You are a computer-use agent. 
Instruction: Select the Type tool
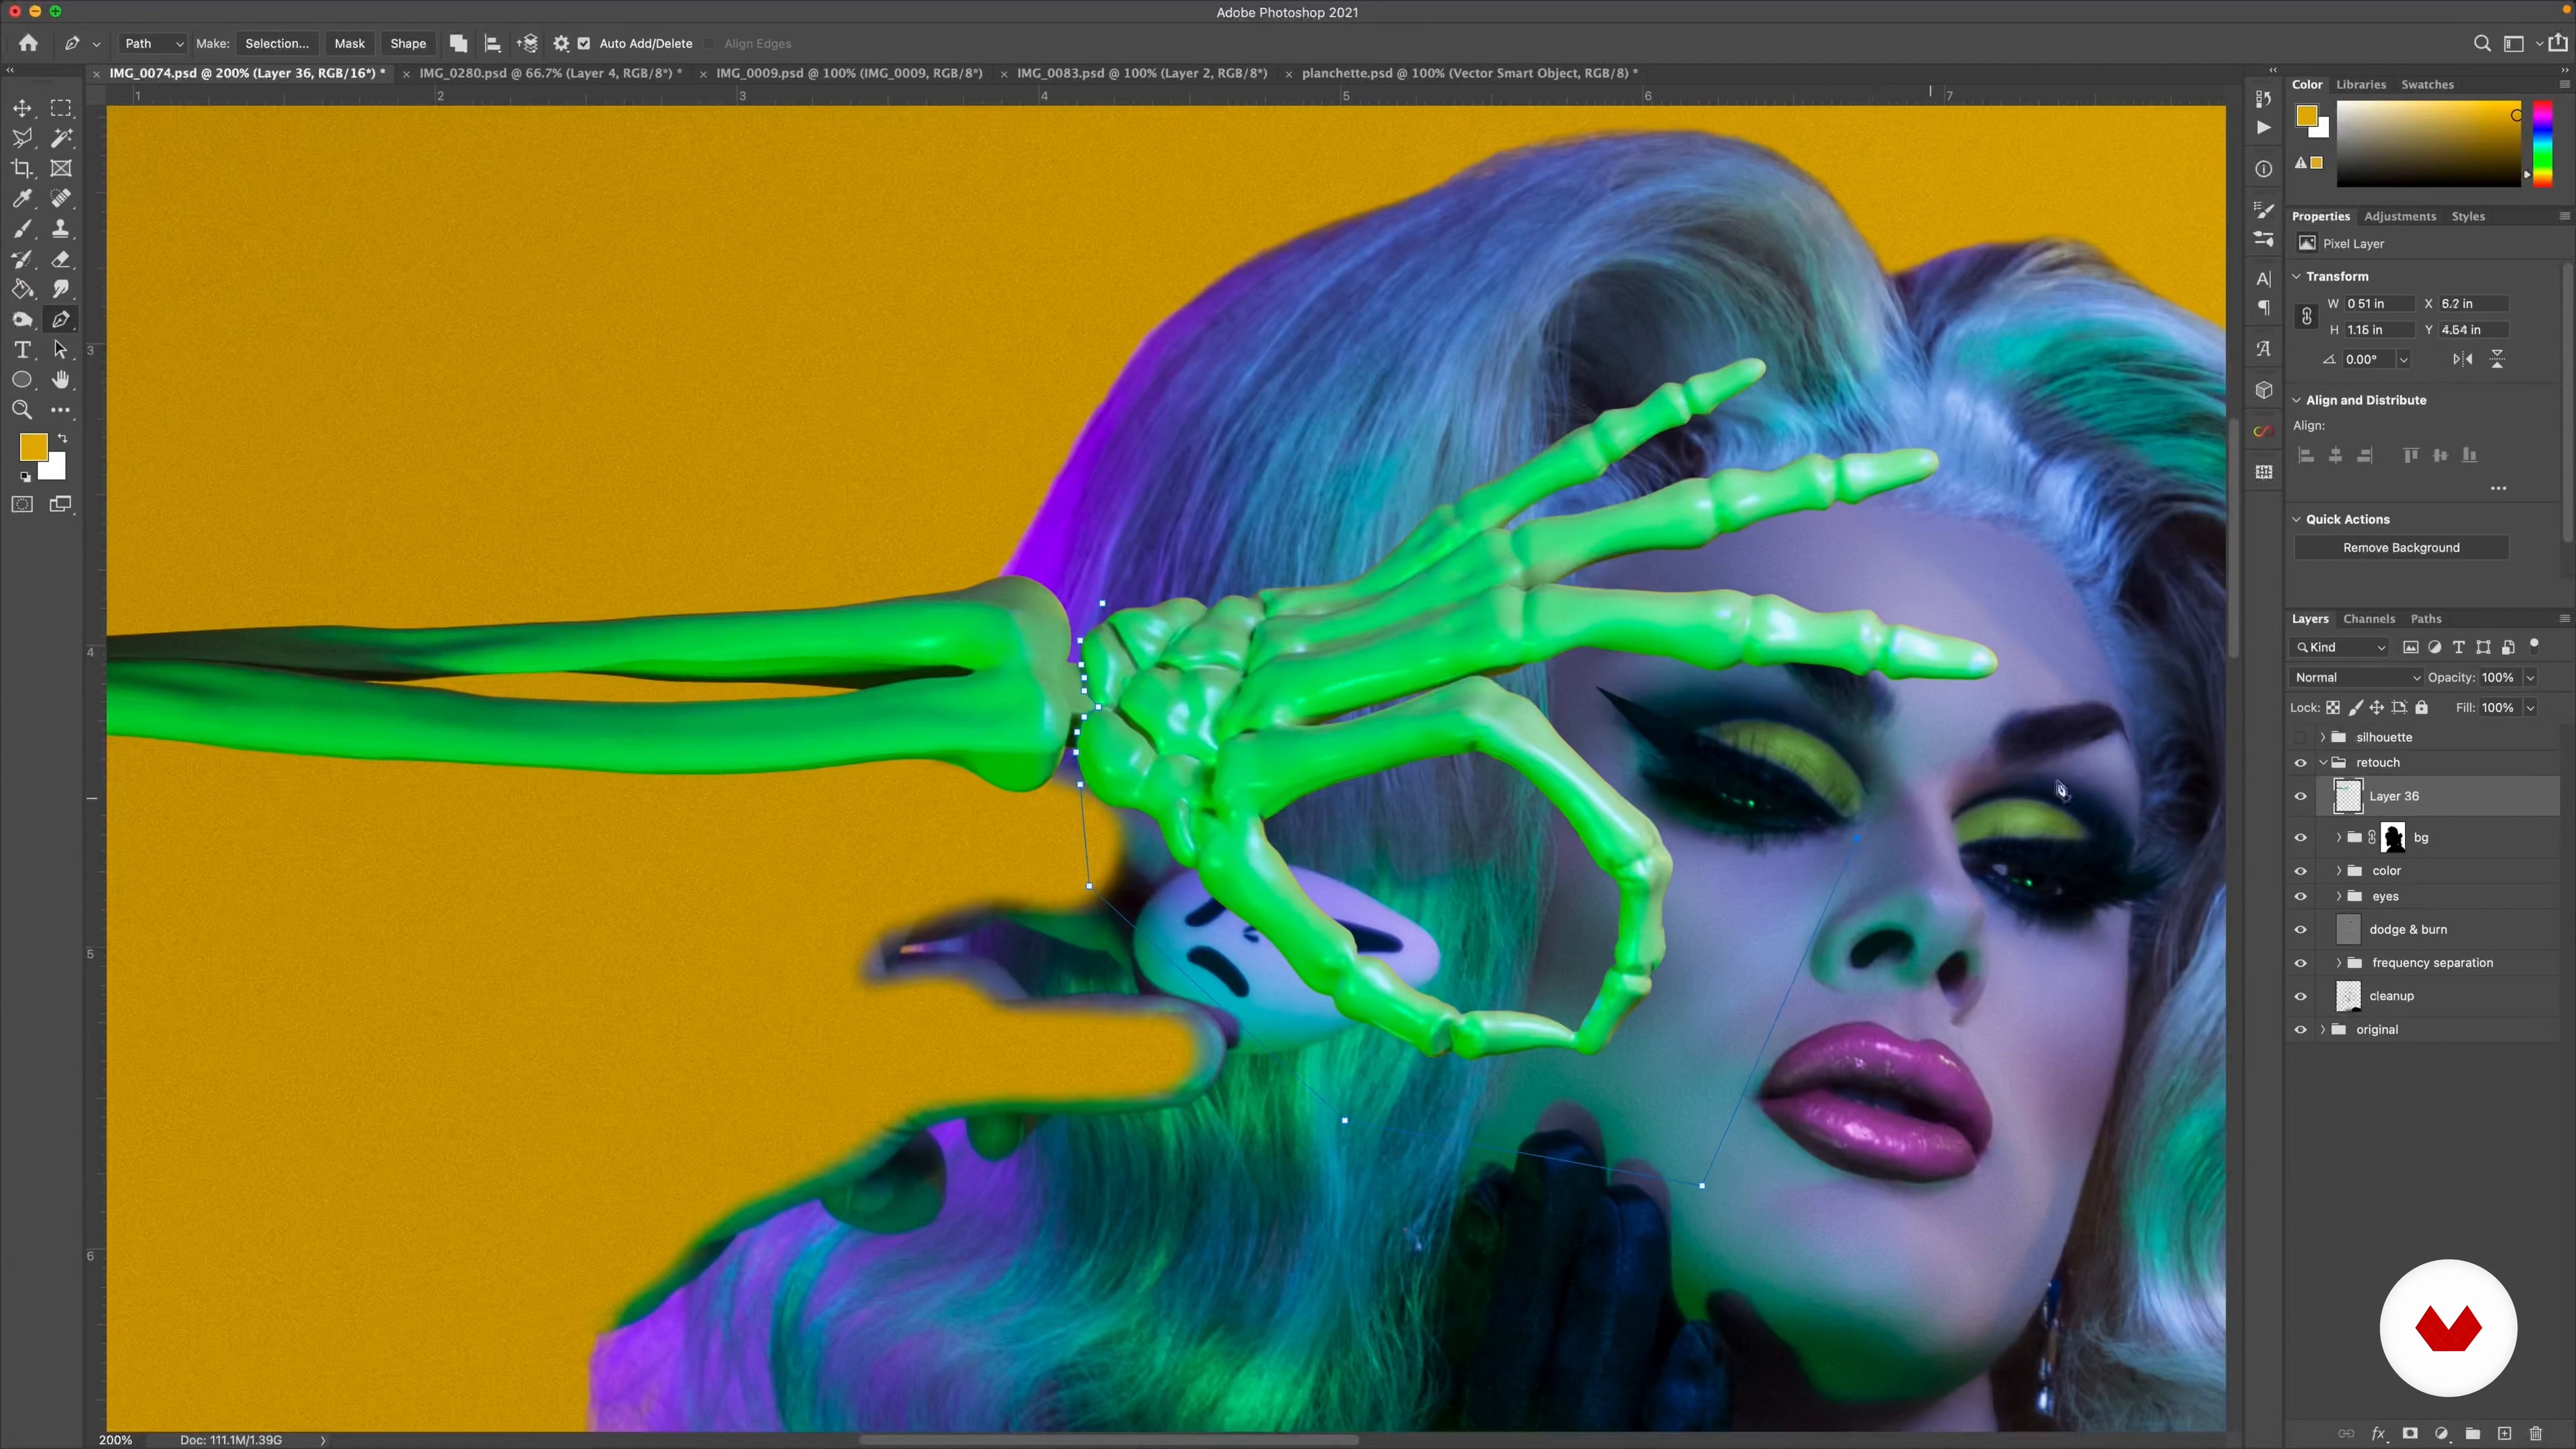coord(22,350)
